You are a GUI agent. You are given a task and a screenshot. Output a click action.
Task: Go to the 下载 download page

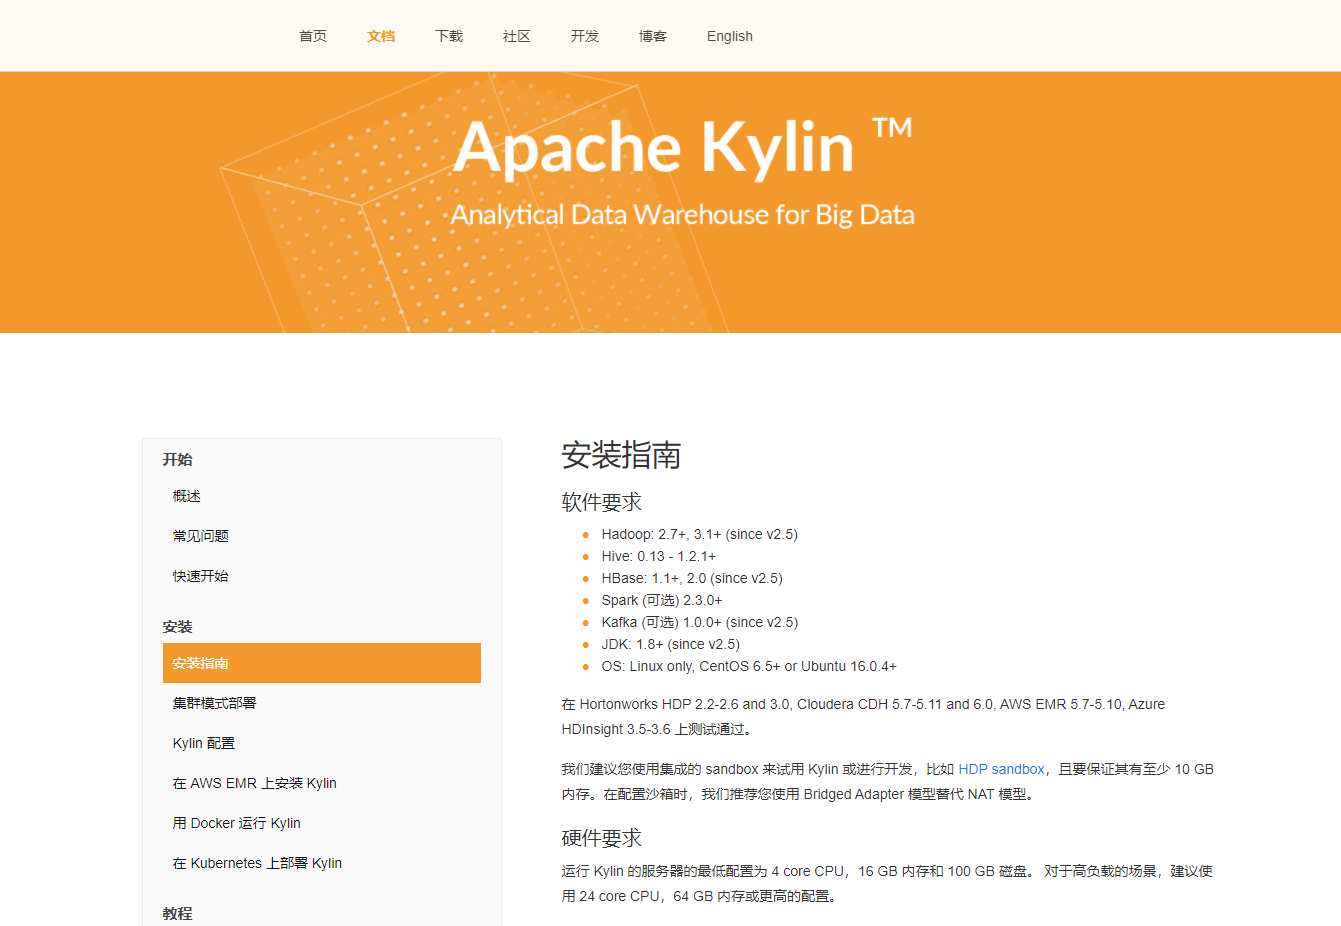tap(449, 36)
